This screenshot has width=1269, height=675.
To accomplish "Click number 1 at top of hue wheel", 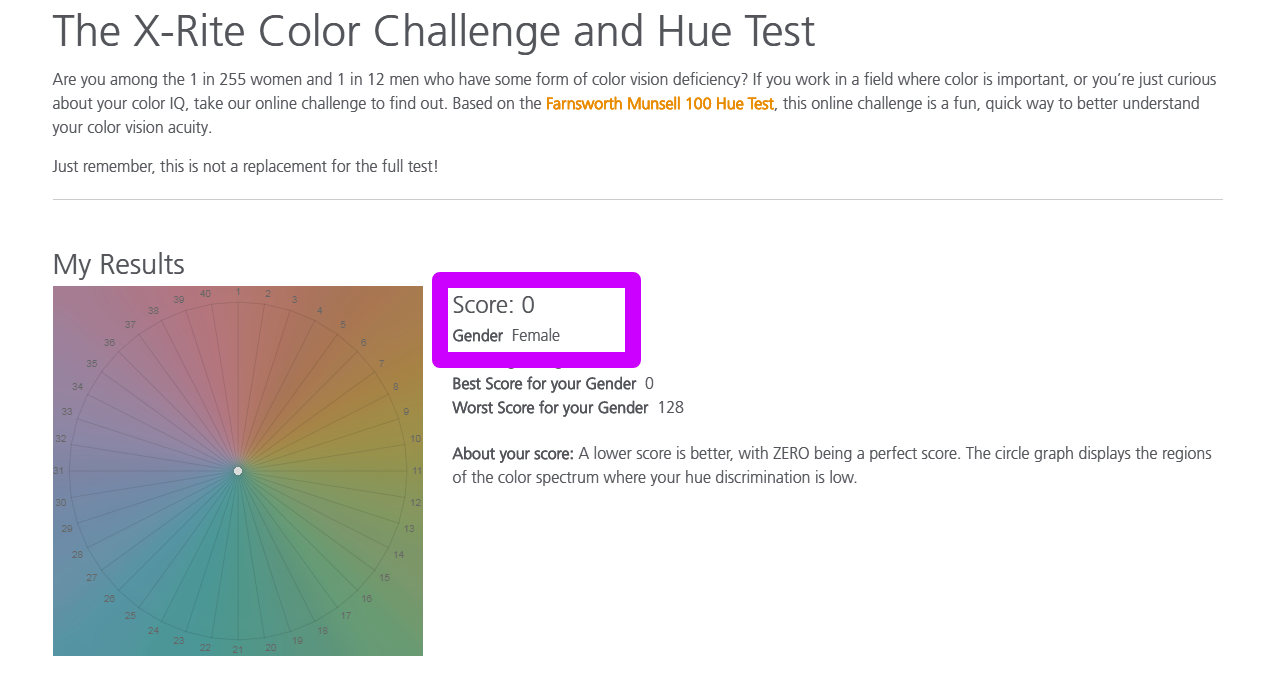I will (238, 292).
